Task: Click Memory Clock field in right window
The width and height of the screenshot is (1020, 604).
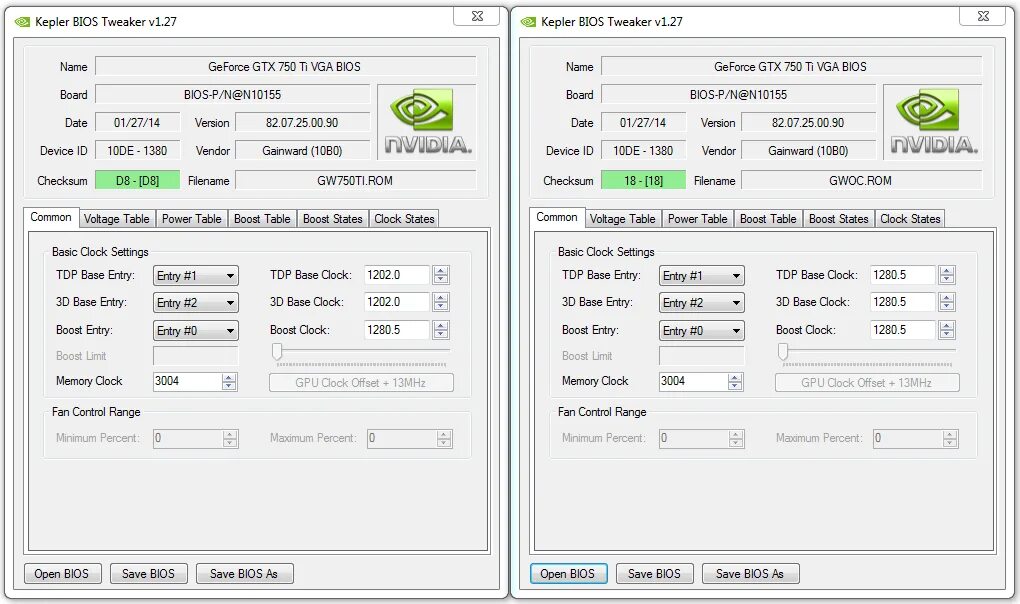Action: (x=693, y=382)
